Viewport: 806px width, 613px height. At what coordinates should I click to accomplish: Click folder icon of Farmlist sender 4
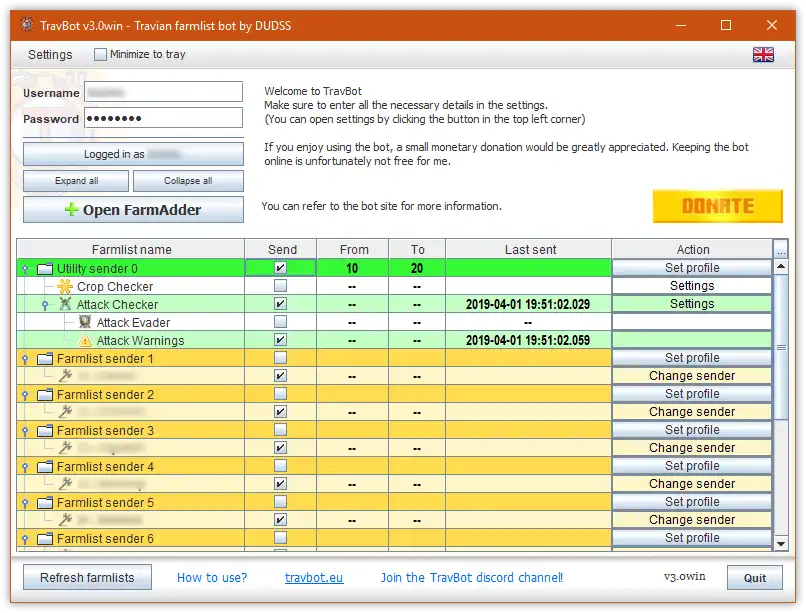45,466
